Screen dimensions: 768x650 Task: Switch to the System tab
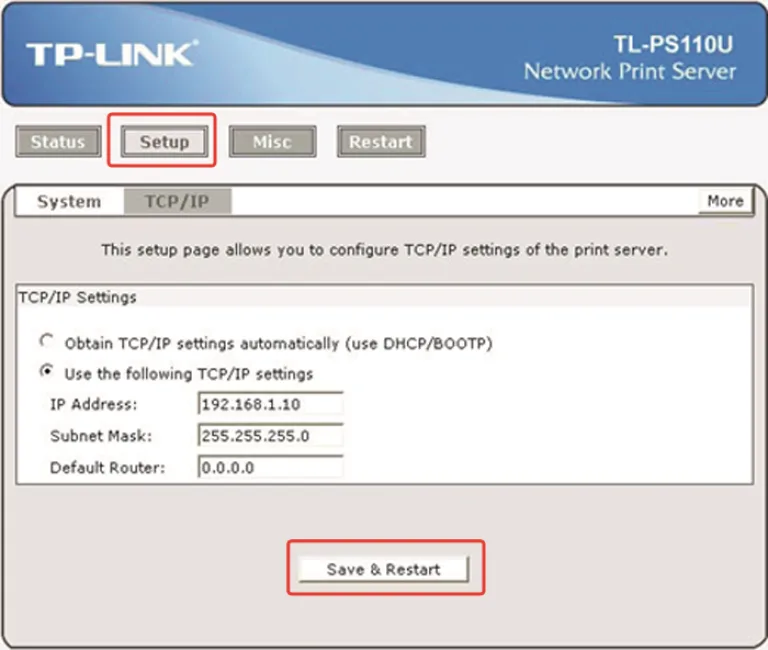tap(69, 201)
